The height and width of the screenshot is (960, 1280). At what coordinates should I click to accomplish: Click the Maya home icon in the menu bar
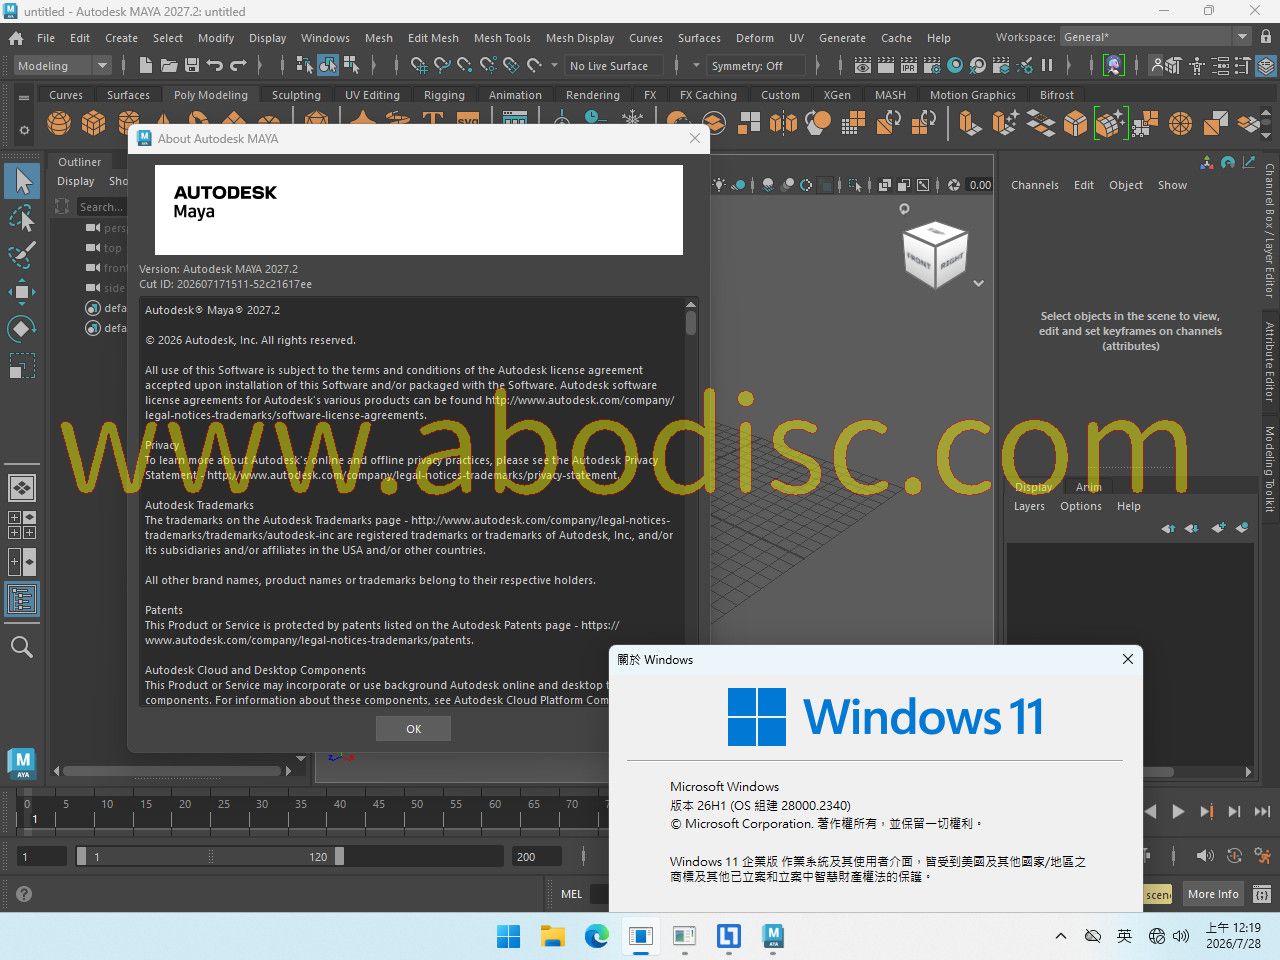(16, 38)
